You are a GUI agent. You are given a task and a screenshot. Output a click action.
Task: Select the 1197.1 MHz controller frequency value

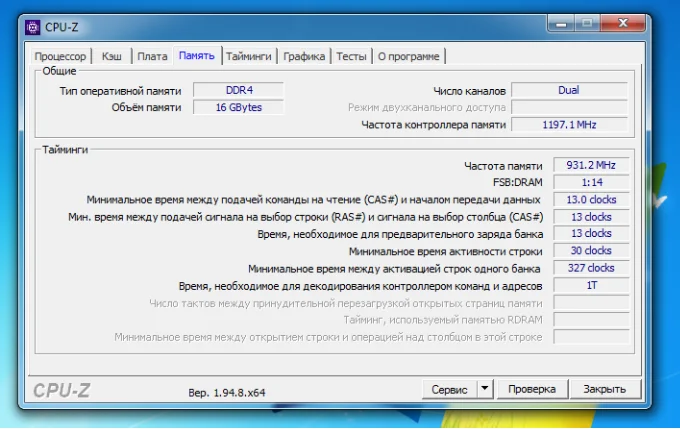tap(569, 124)
